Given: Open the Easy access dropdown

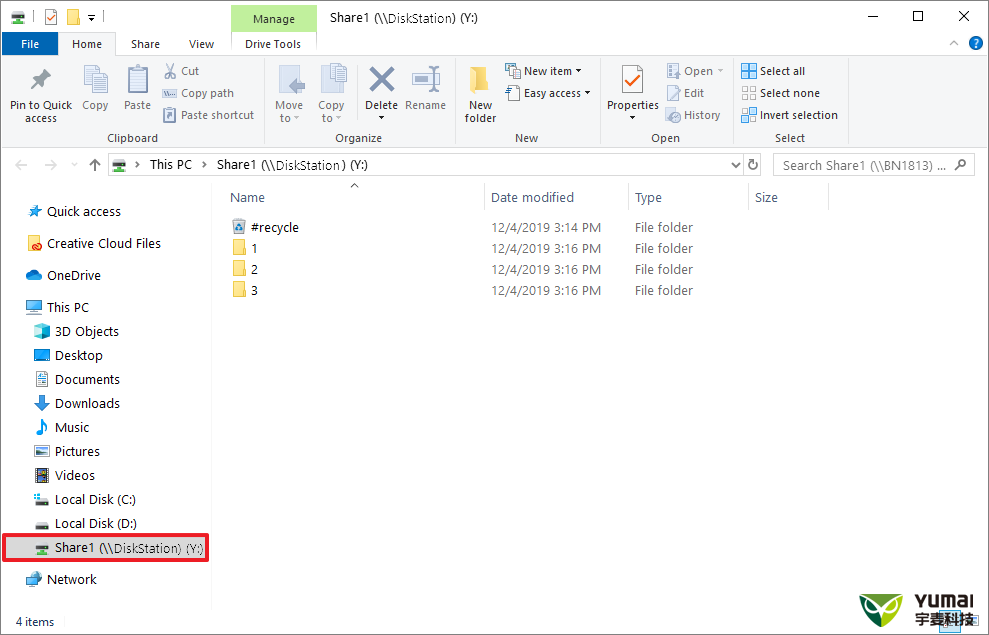Looking at the screenshot, I should point(548,93).
